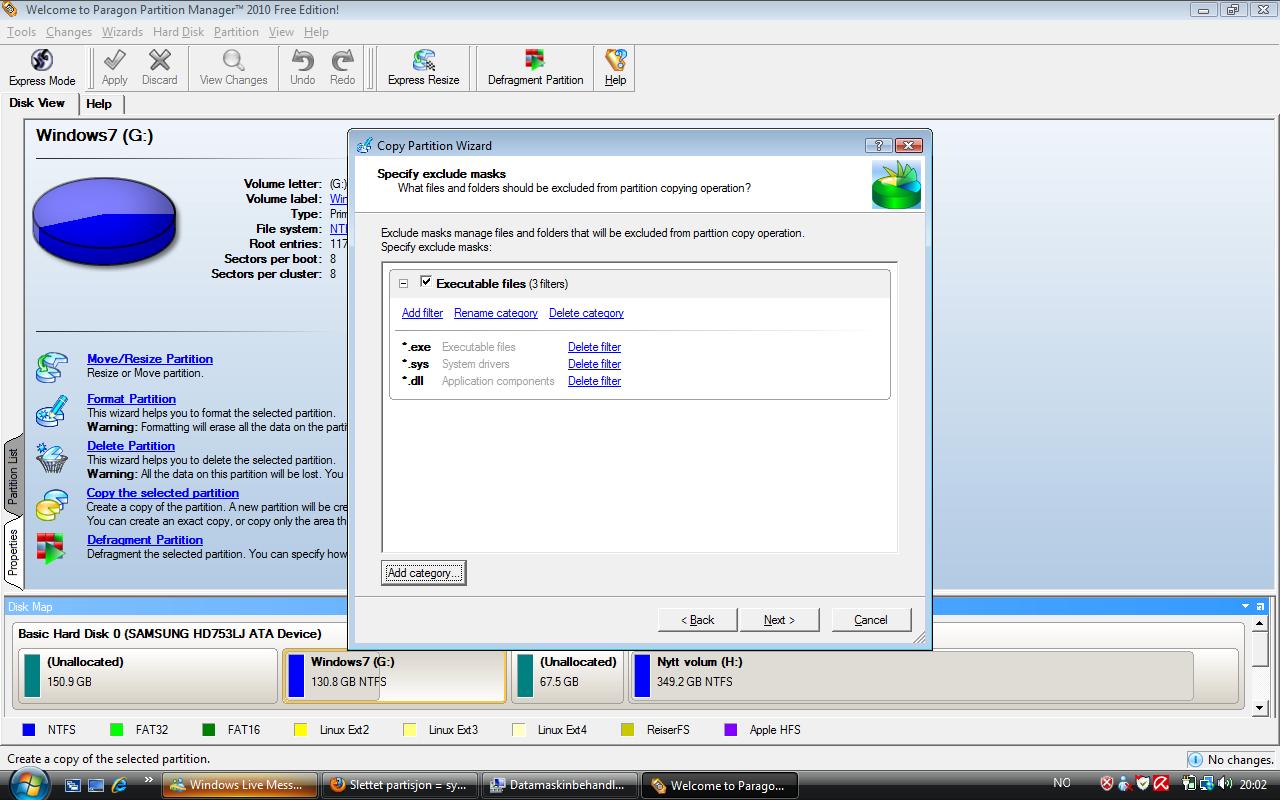The height and width of the screenshot is (800, 1280).
Task: Open the Wizards menu
Action: (x=122, y=32)
